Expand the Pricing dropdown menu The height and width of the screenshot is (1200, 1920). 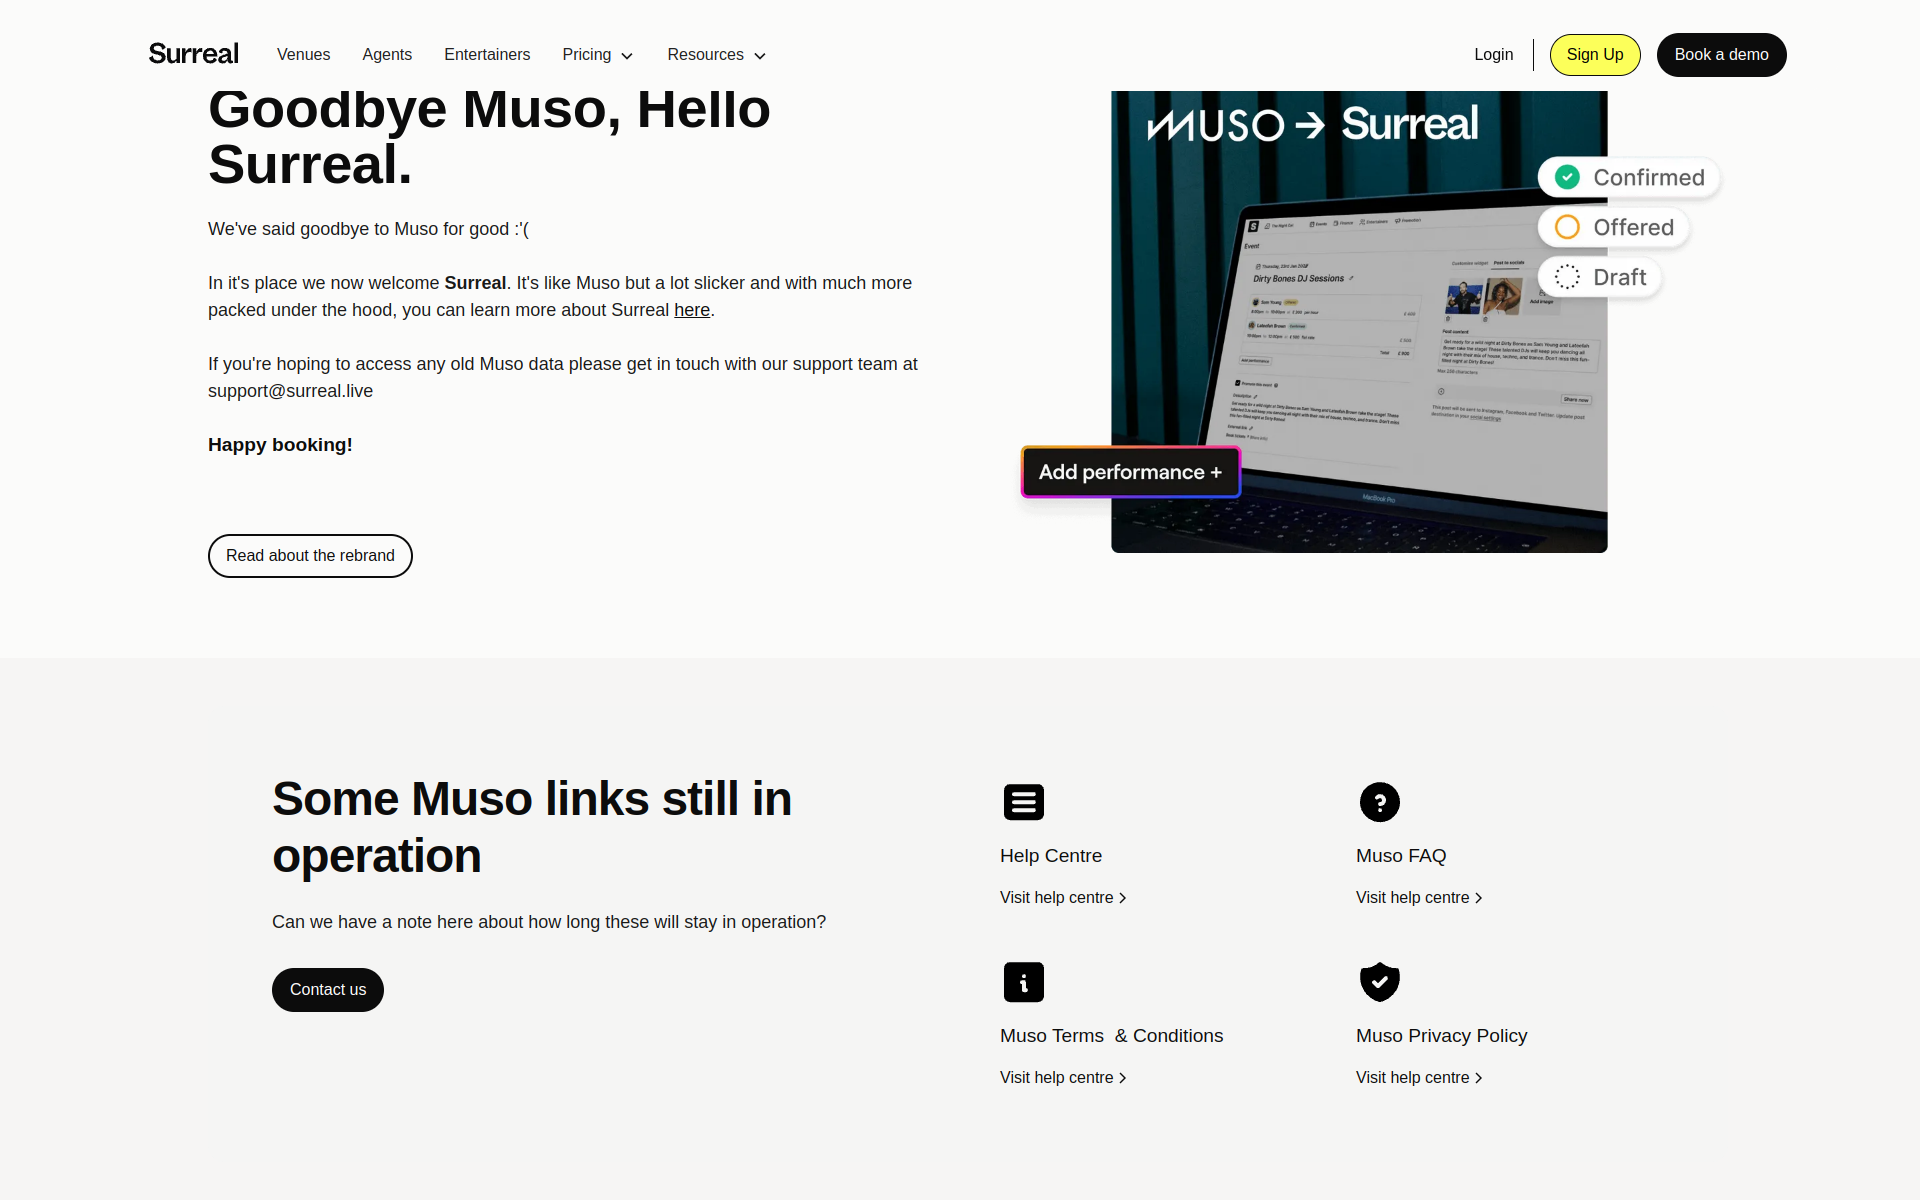597,55
